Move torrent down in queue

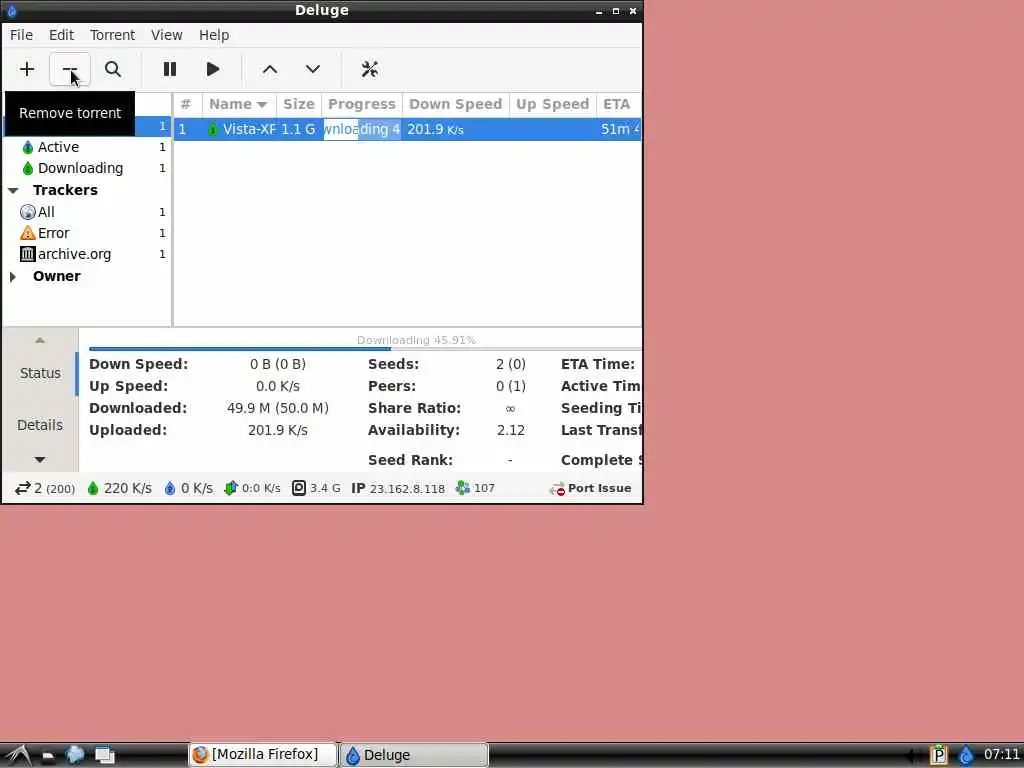pyautogui.click(x=313, y=69)
